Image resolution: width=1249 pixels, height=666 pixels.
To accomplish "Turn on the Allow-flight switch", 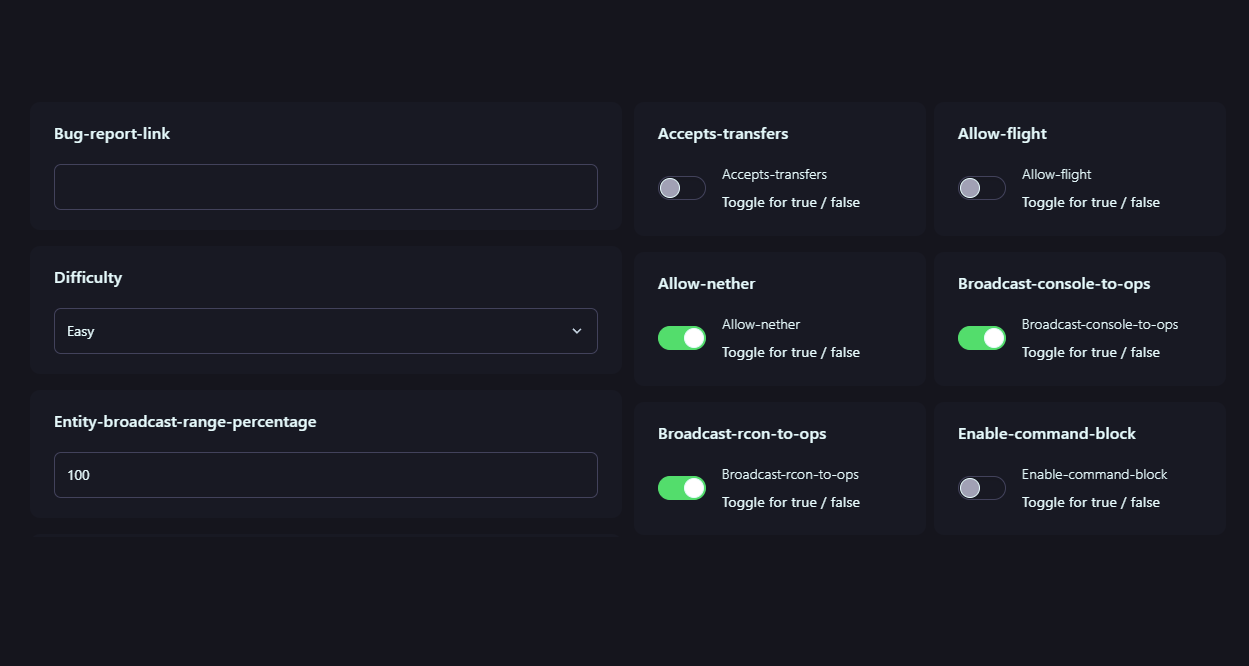I will point(981,188).
